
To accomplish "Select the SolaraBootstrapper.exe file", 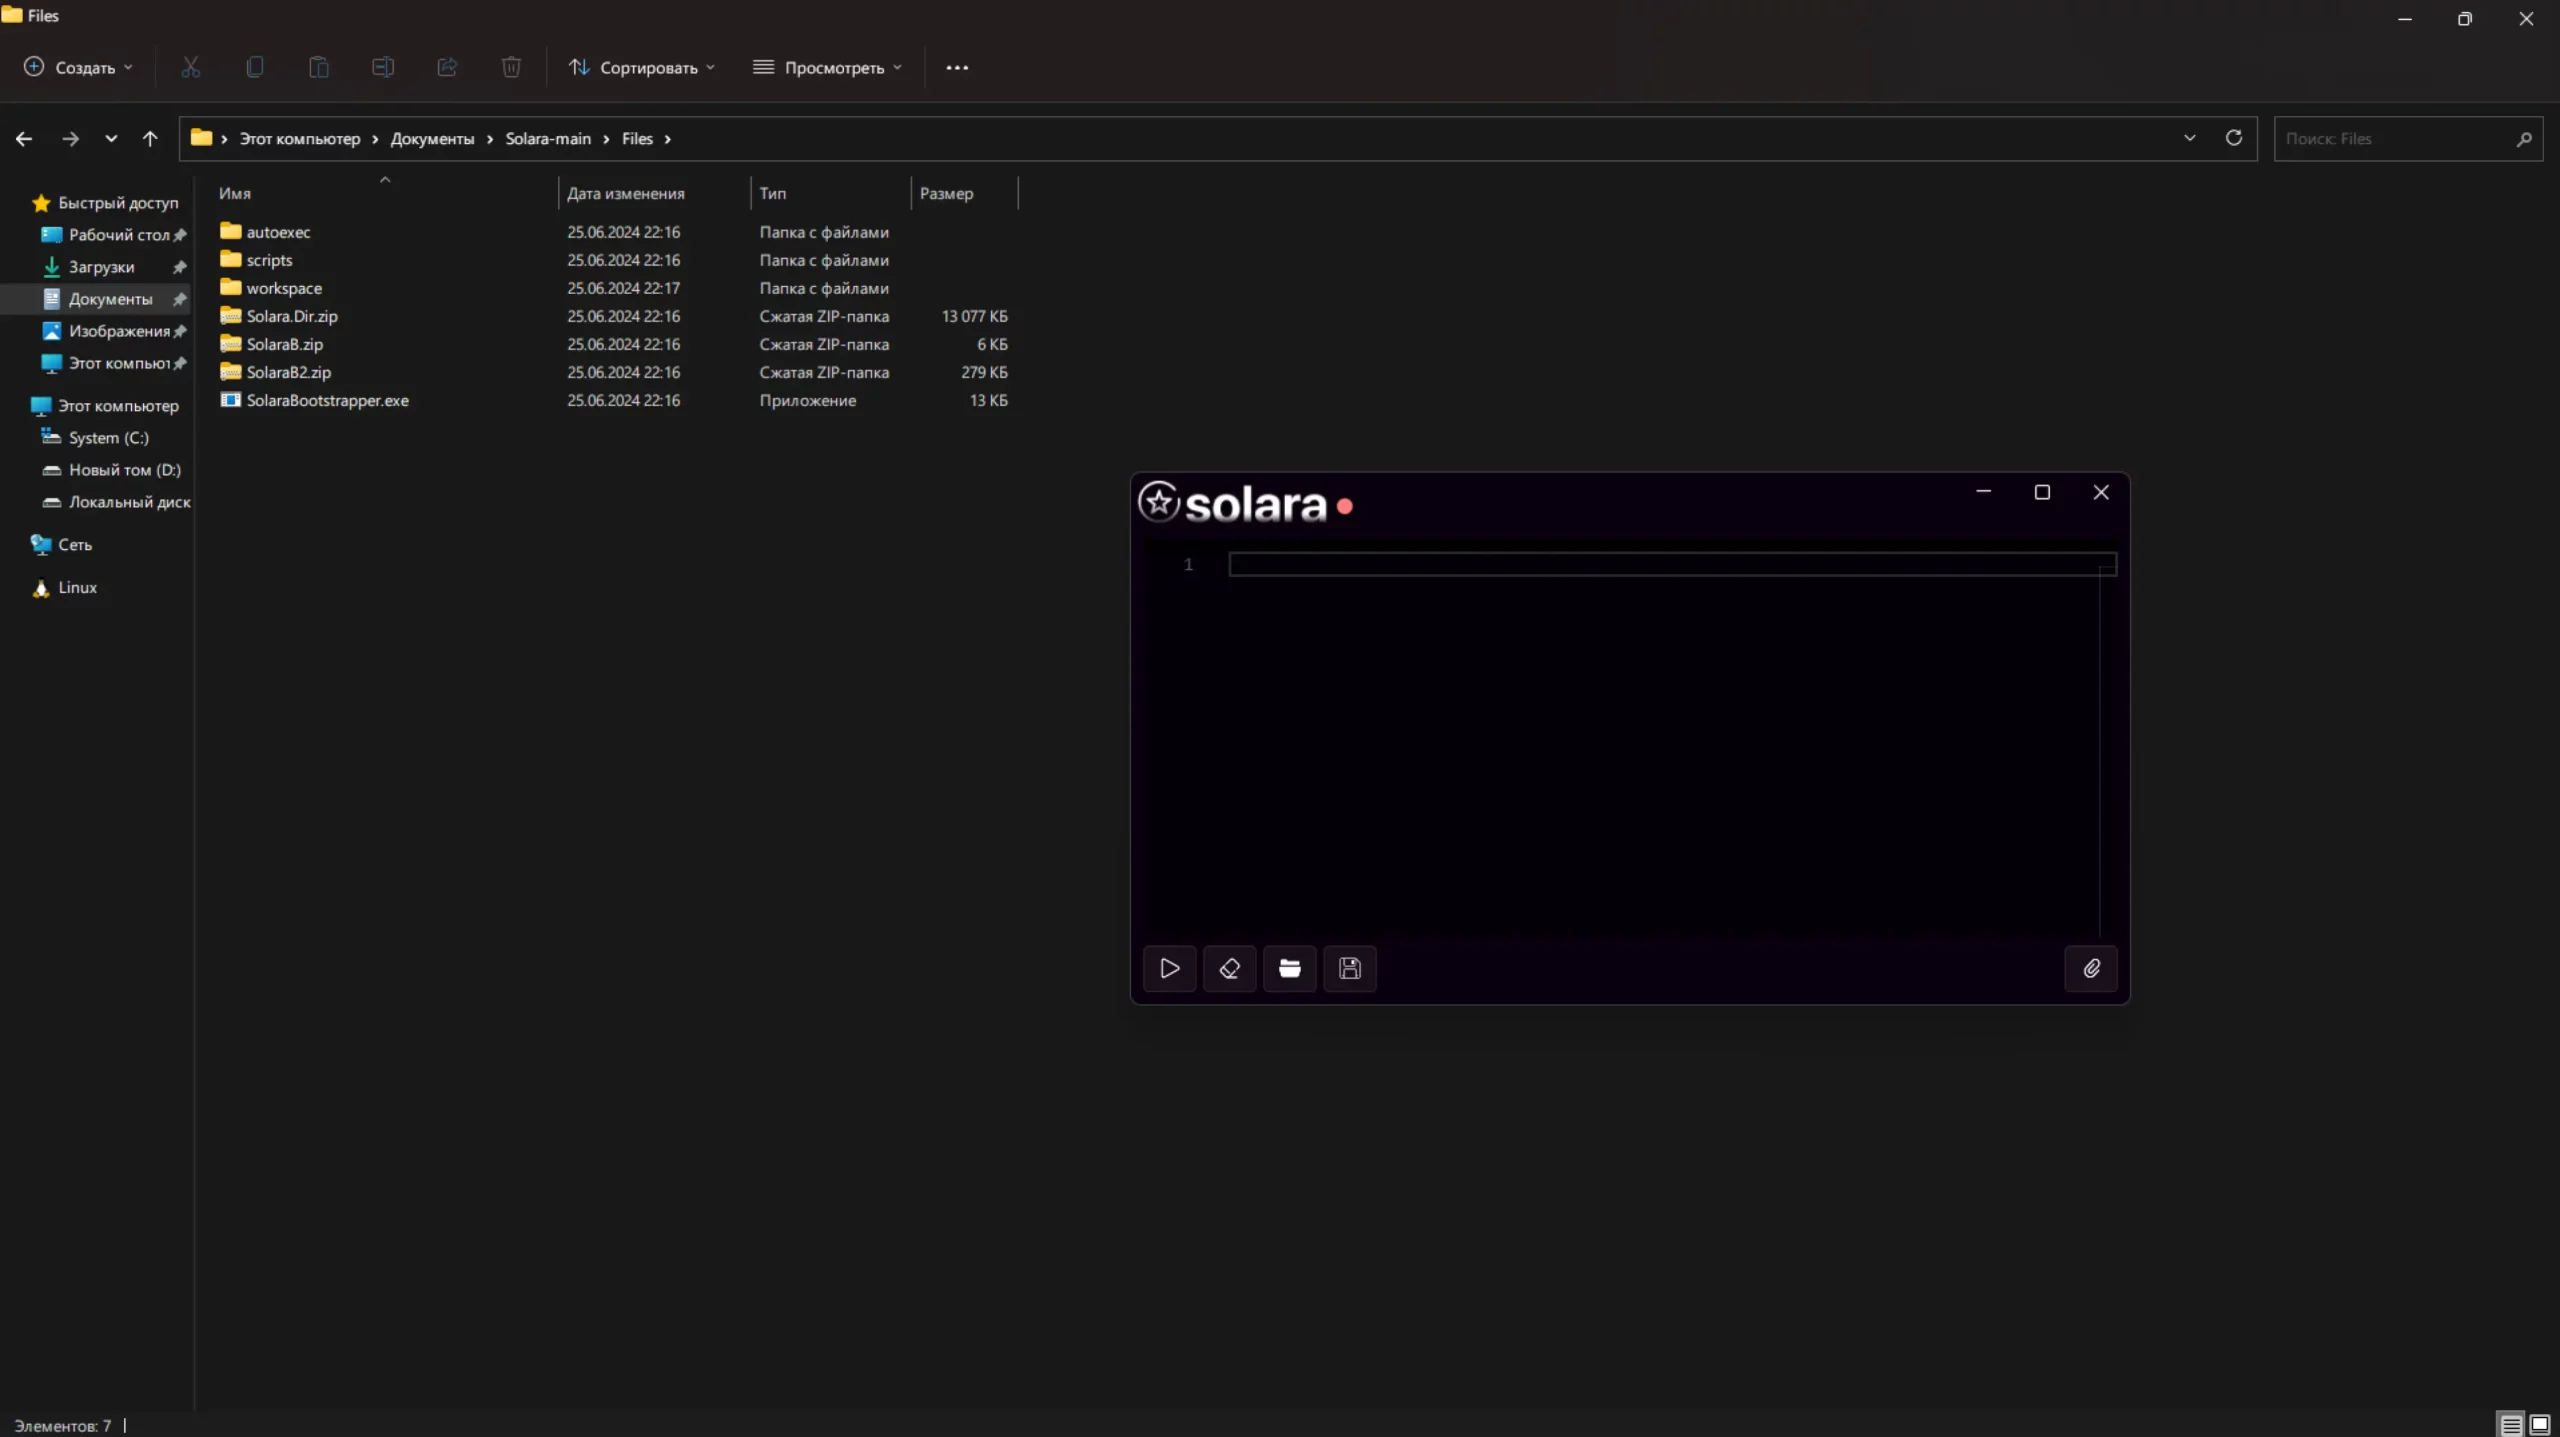I will (x=327, y=400).
